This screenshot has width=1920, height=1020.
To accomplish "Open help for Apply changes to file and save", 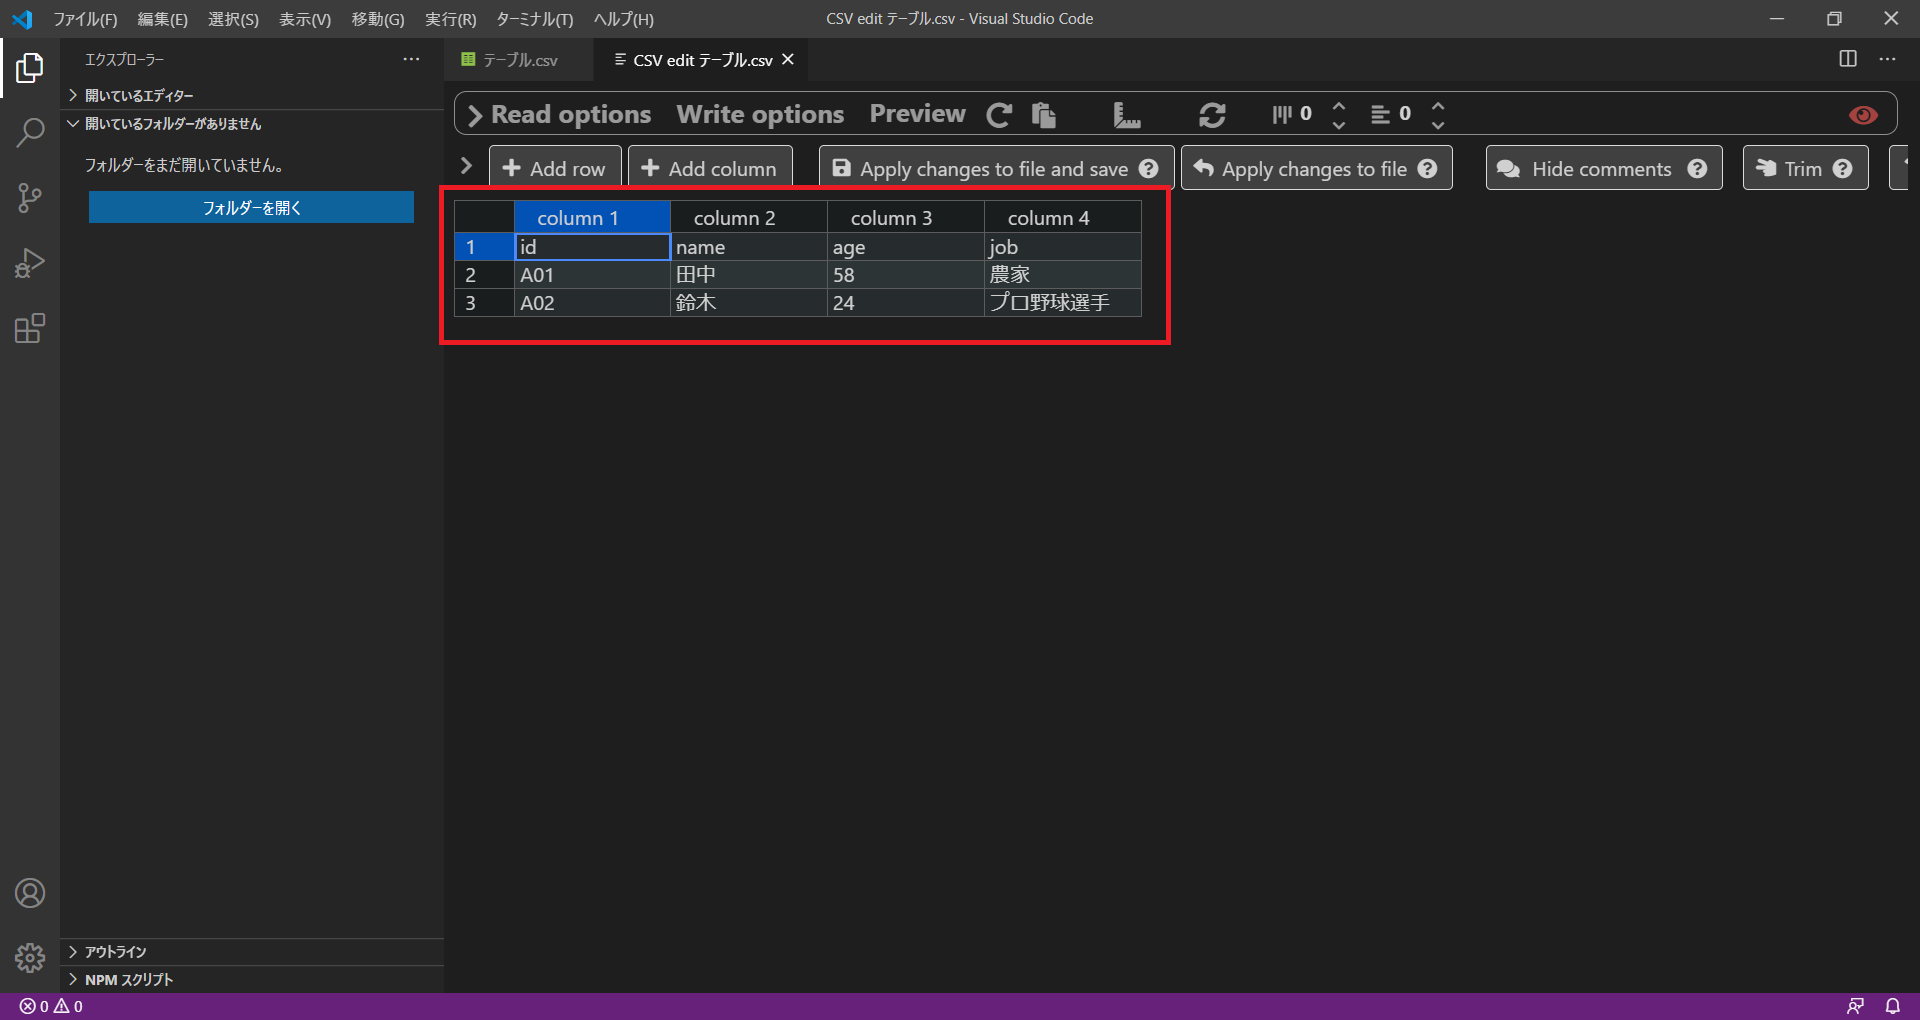I will click(1149, 169).
